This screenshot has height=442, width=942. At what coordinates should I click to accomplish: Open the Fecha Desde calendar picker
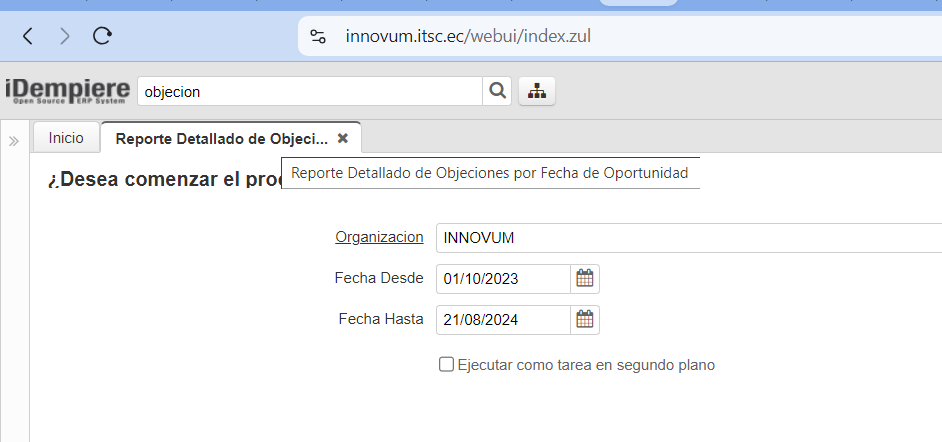click(585, 278)
